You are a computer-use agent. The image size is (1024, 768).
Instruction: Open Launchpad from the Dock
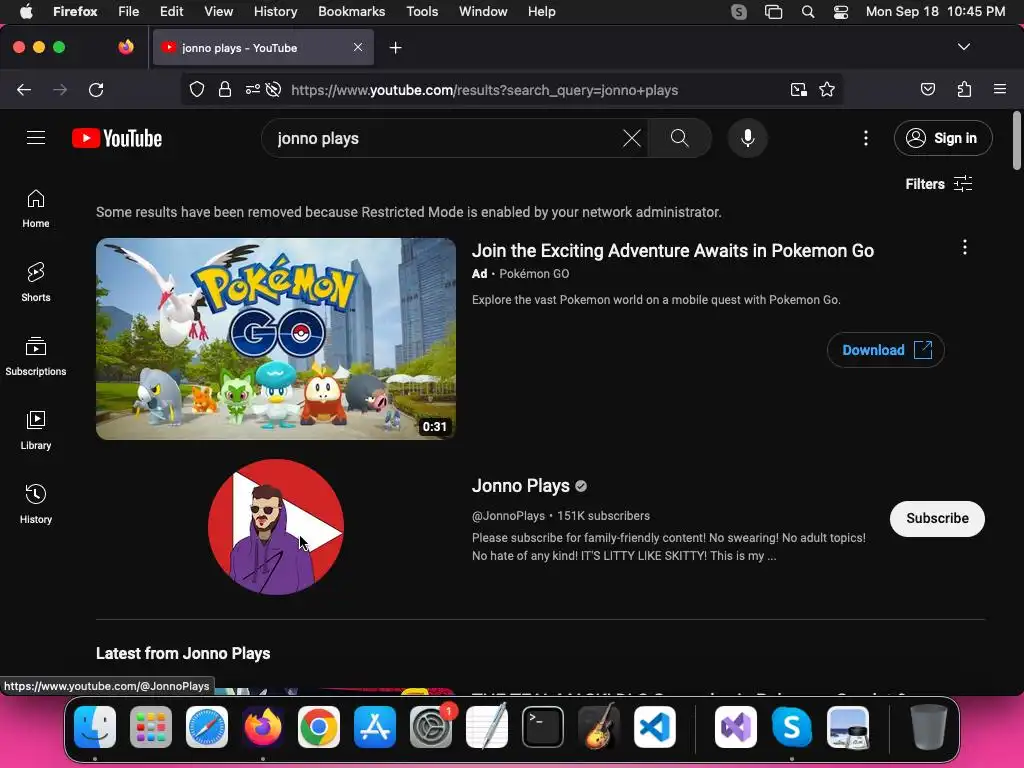[151, 727]
